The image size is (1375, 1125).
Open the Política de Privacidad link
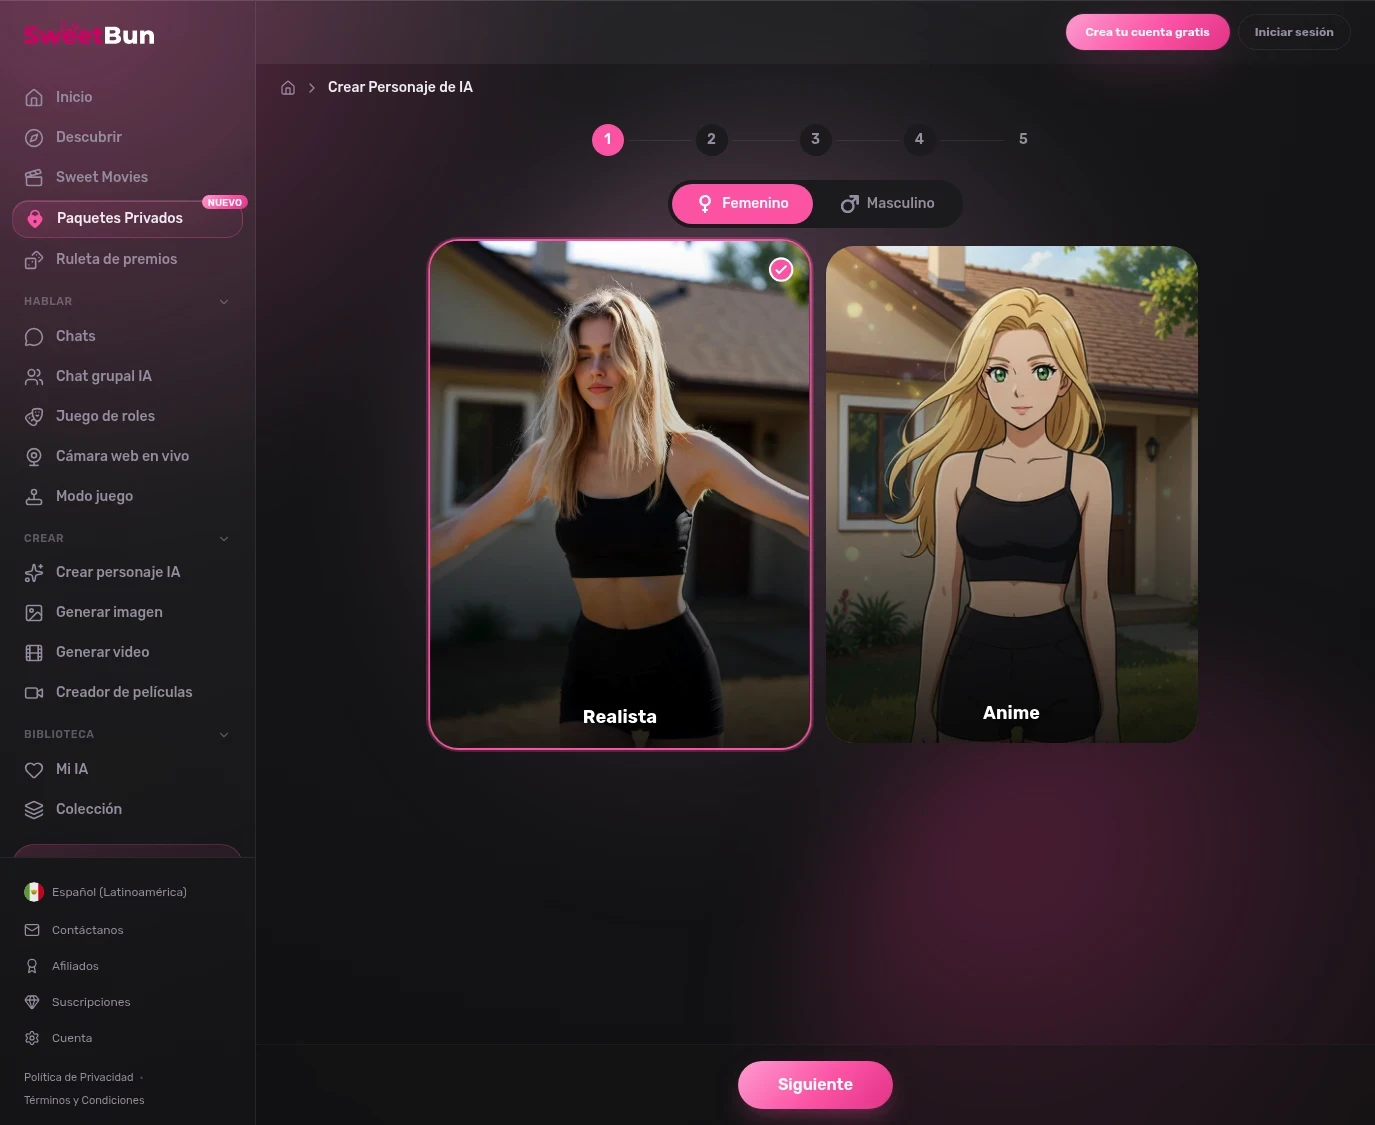(79, 1077)
